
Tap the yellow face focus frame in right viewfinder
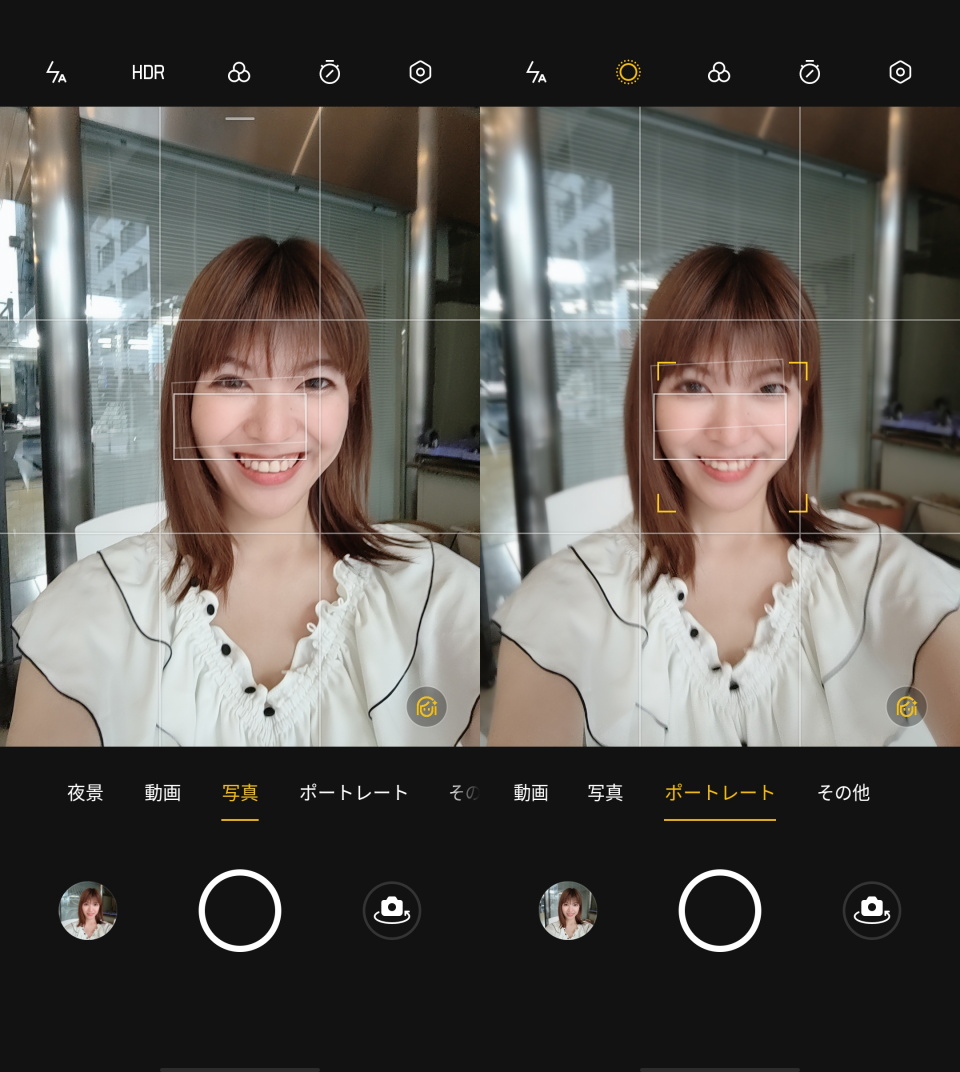pos(732,438)
